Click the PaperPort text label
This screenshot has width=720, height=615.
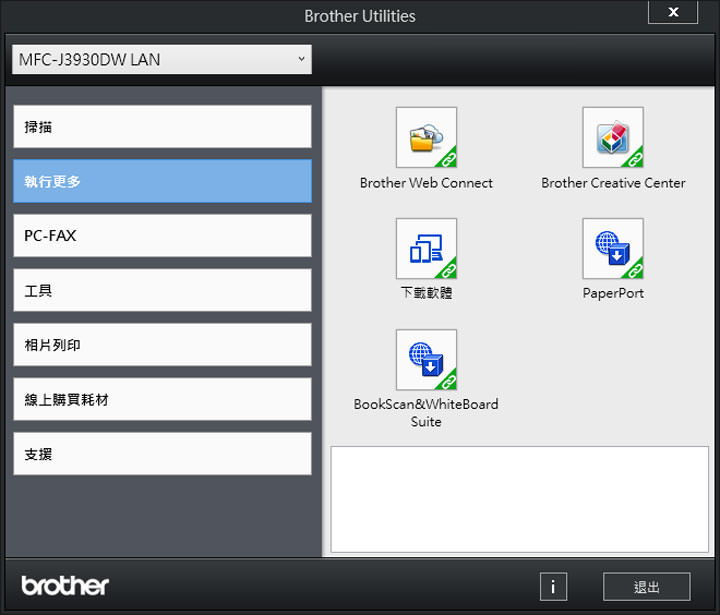click(x=613, y=293)
